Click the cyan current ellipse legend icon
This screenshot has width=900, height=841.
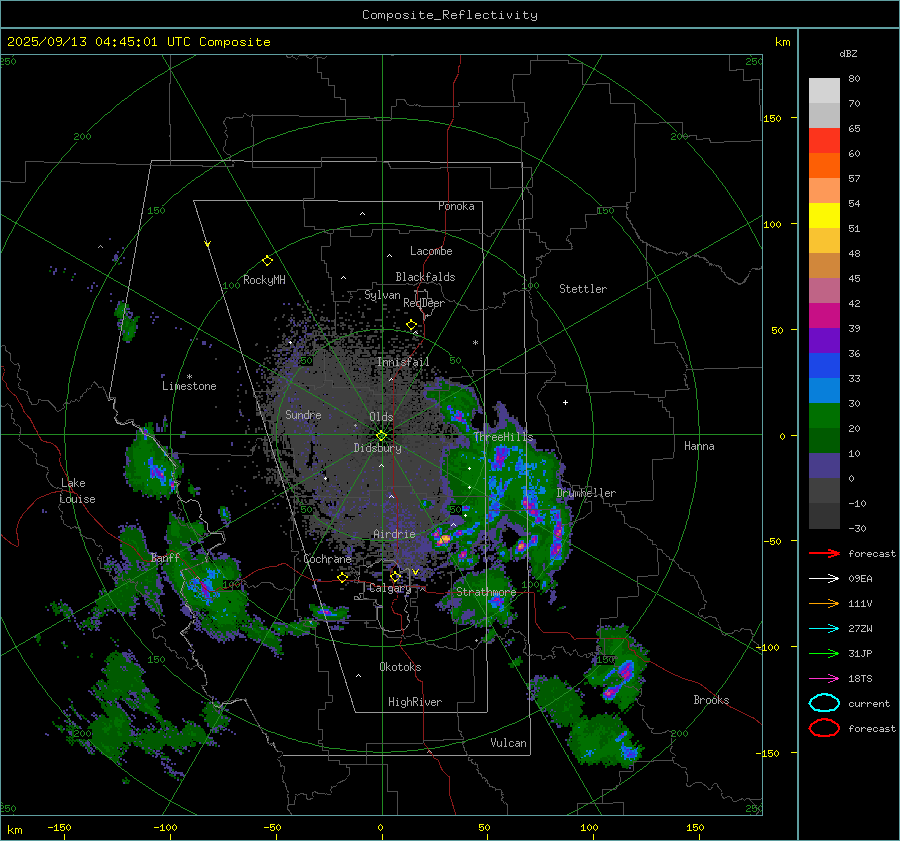824,703
